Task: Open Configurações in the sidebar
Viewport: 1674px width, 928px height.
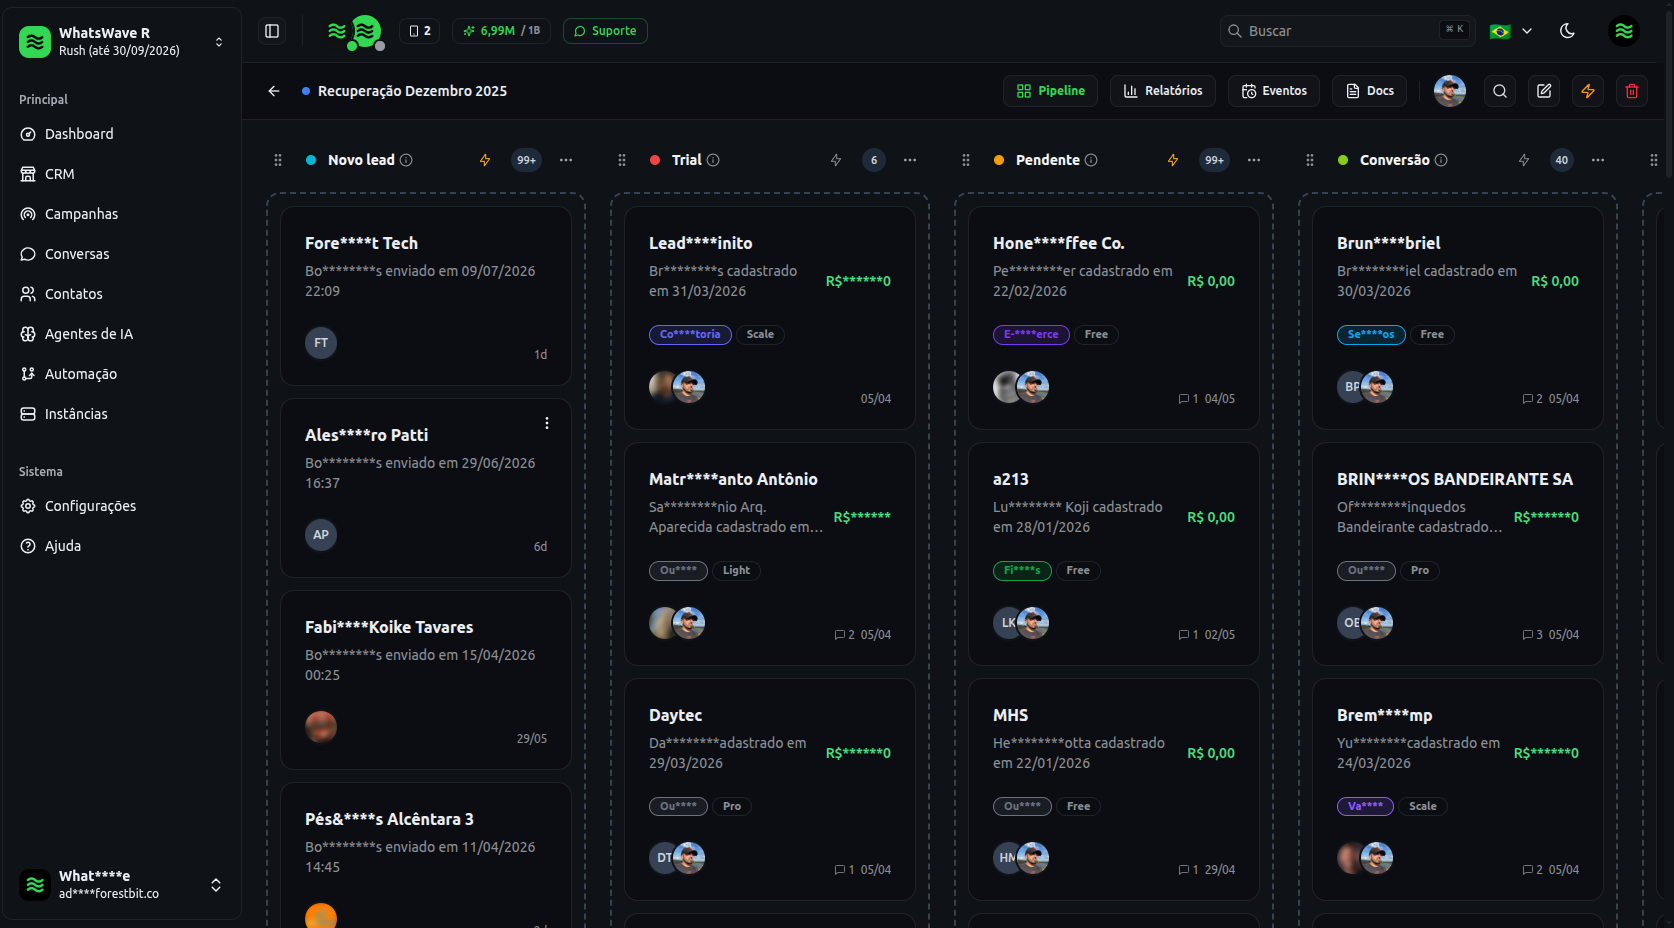Action: point(120,506)
